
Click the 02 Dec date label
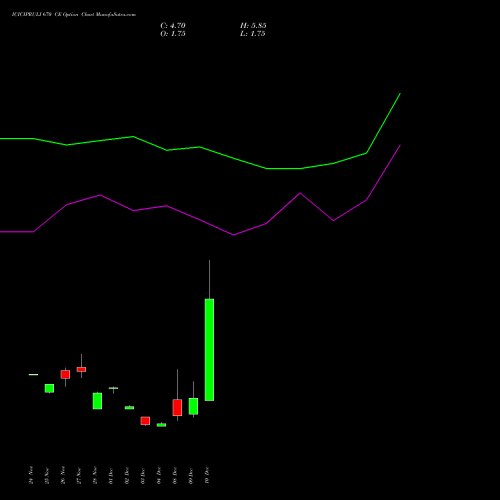coord(127,476)
